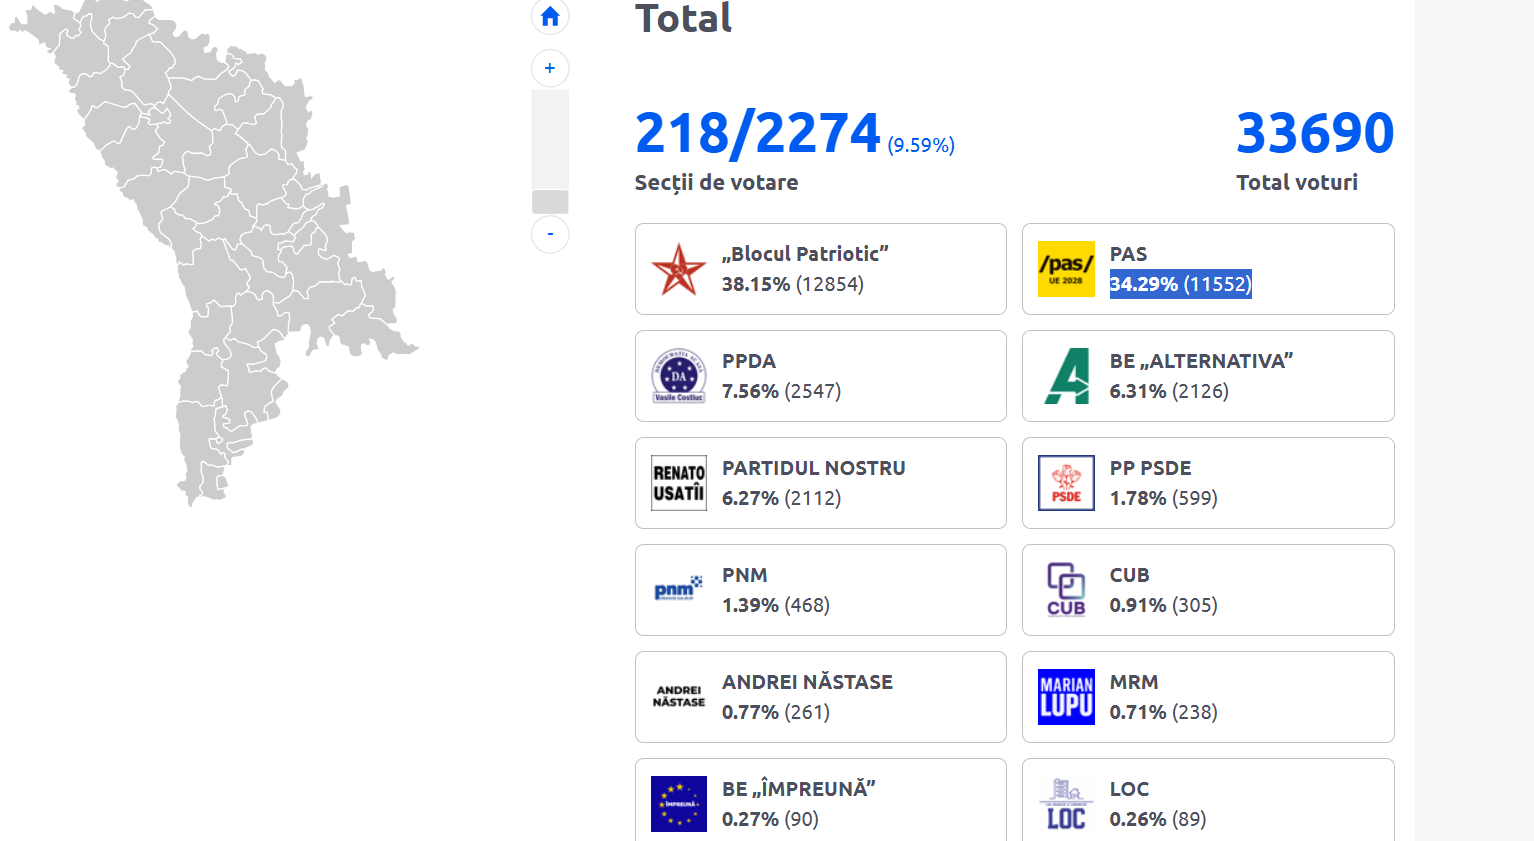Click the home reset map icon
The height and width of the screenshot is (841, 1534).
pos(550,16)
